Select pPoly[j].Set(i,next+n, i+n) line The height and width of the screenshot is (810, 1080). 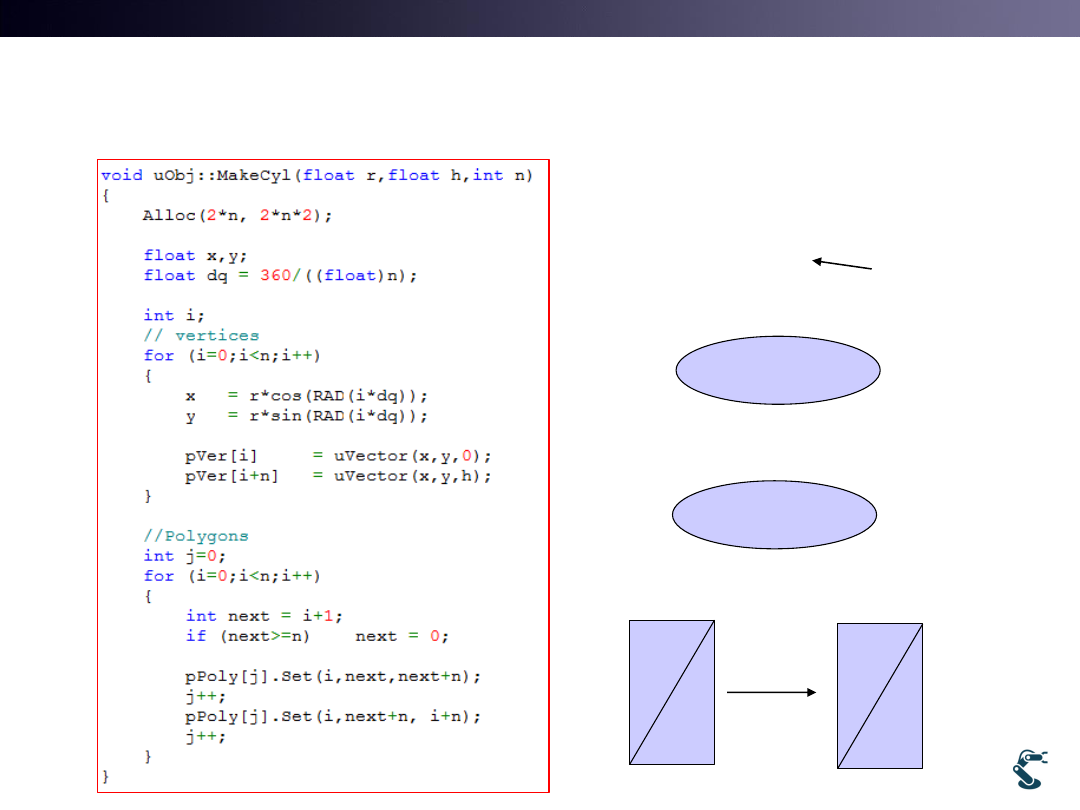pyautogui.click(x=333, y=716)
